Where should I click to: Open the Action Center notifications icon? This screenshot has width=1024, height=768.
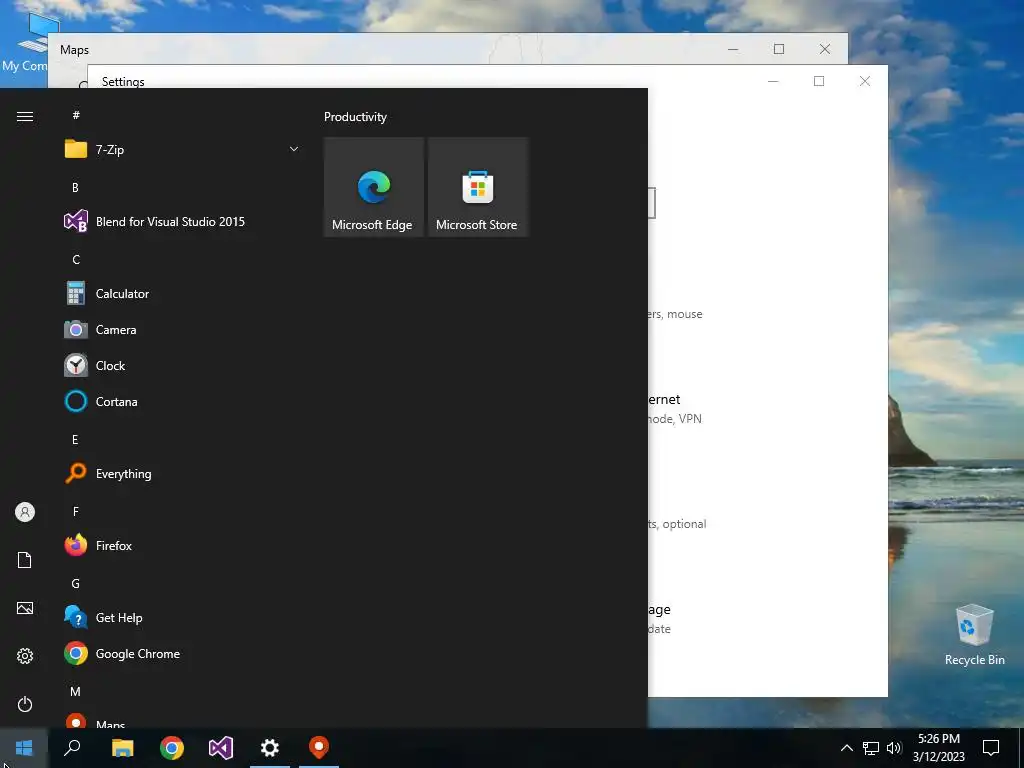click(x=991, y=748)
